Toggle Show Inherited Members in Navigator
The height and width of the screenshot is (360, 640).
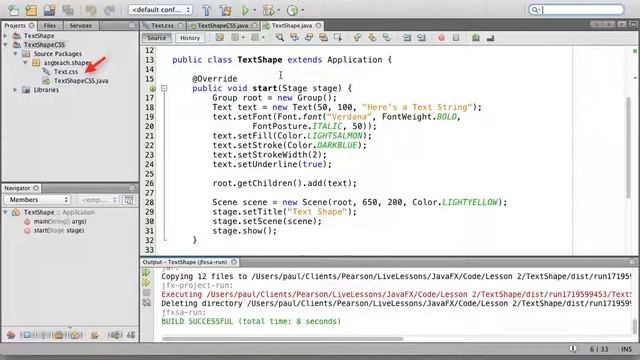tap(11, 335)
